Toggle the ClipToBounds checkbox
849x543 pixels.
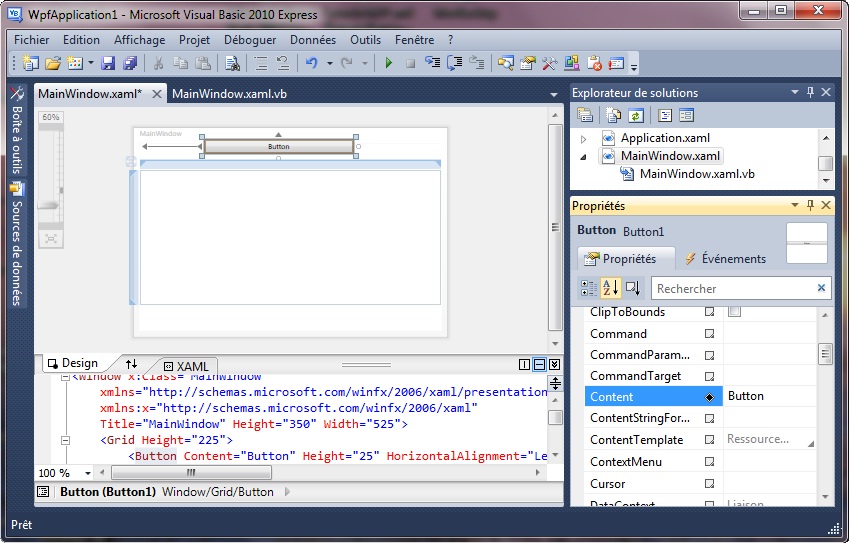click(734, 312)
